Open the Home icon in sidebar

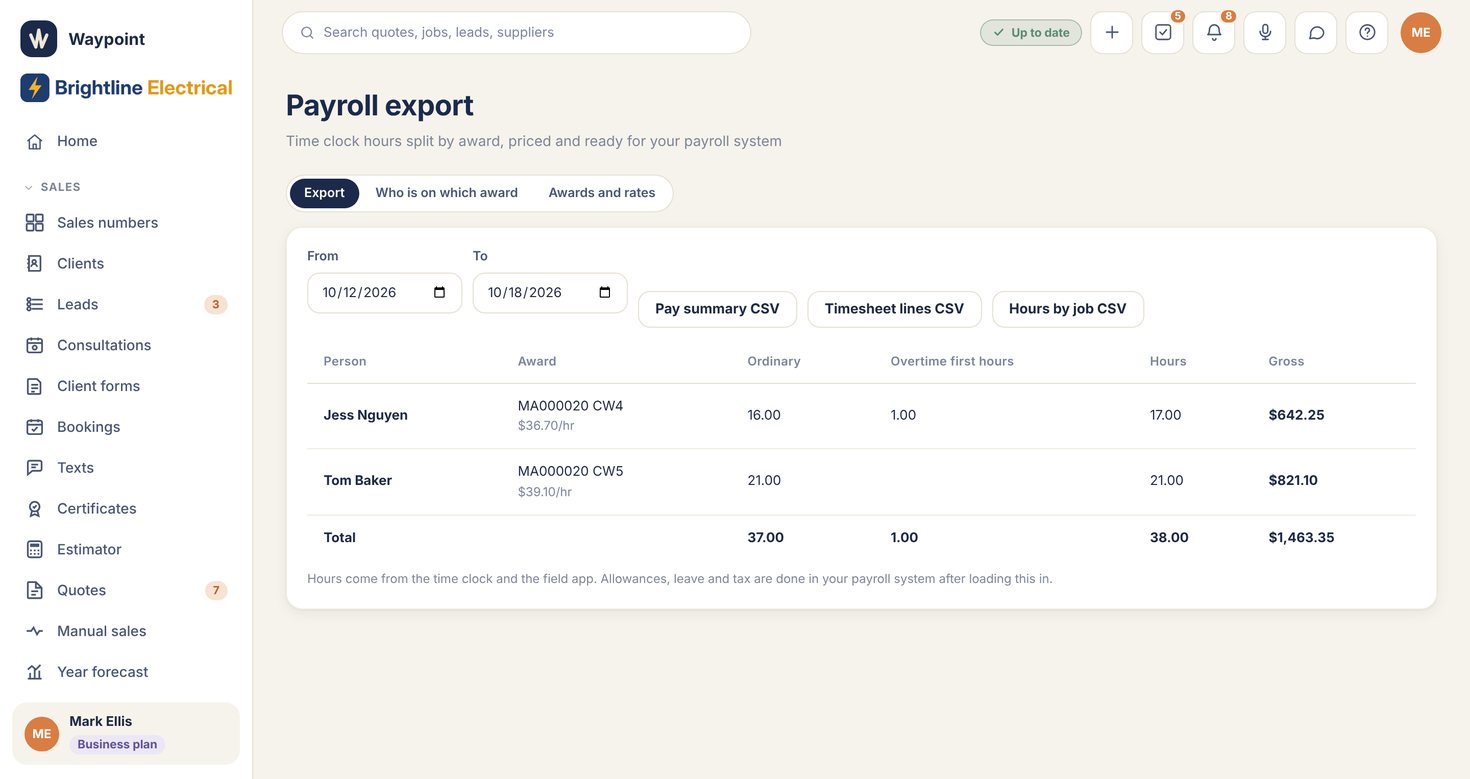click(x=35, y=141)
